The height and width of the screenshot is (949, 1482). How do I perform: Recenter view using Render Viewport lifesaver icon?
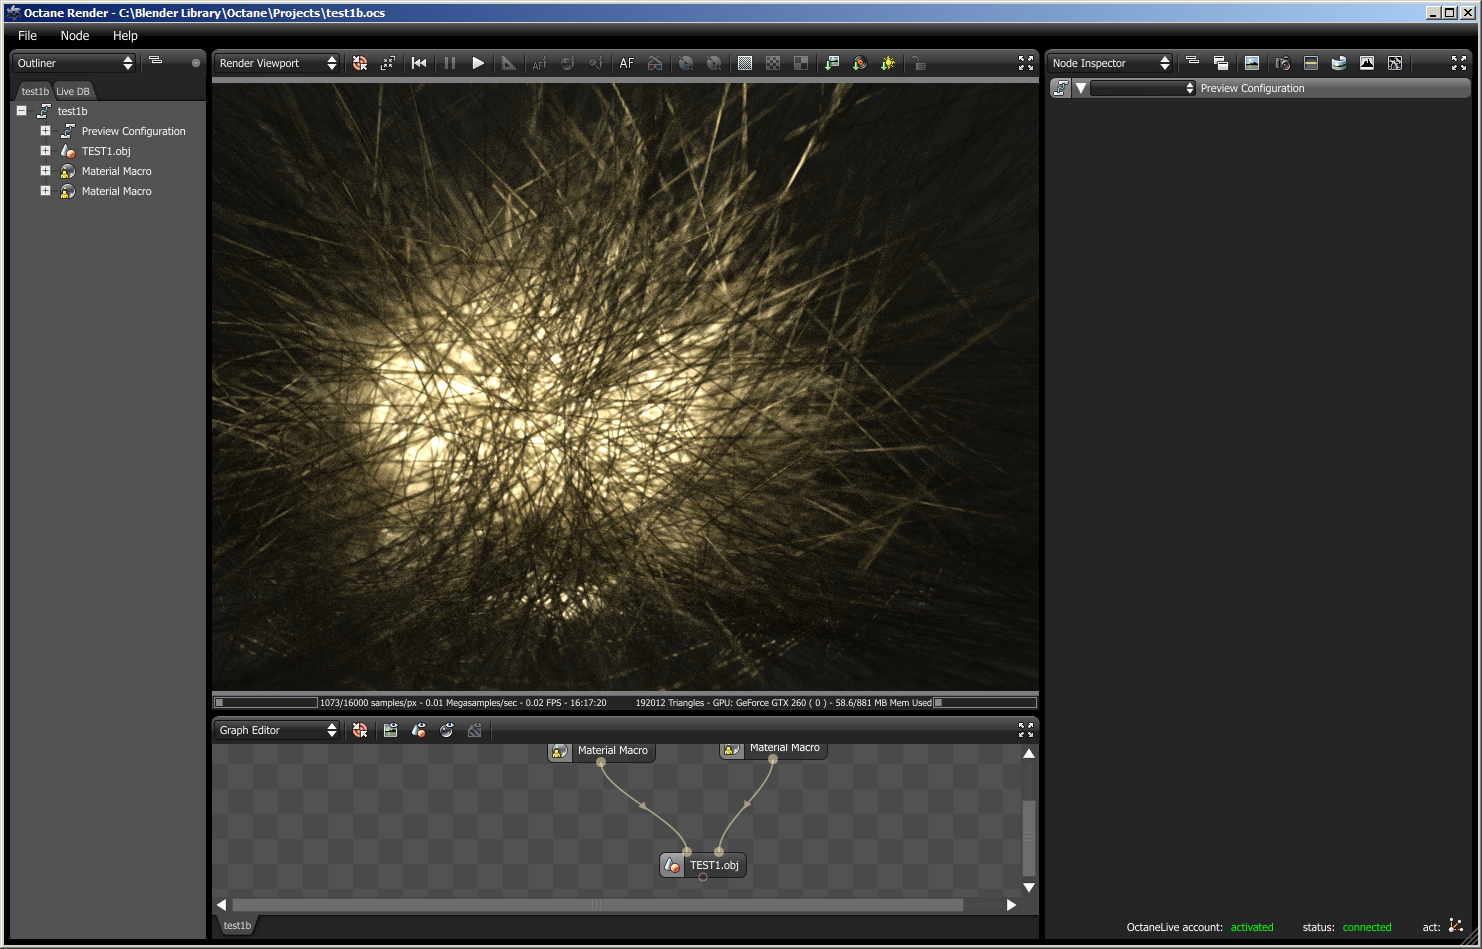coord(360,63)
